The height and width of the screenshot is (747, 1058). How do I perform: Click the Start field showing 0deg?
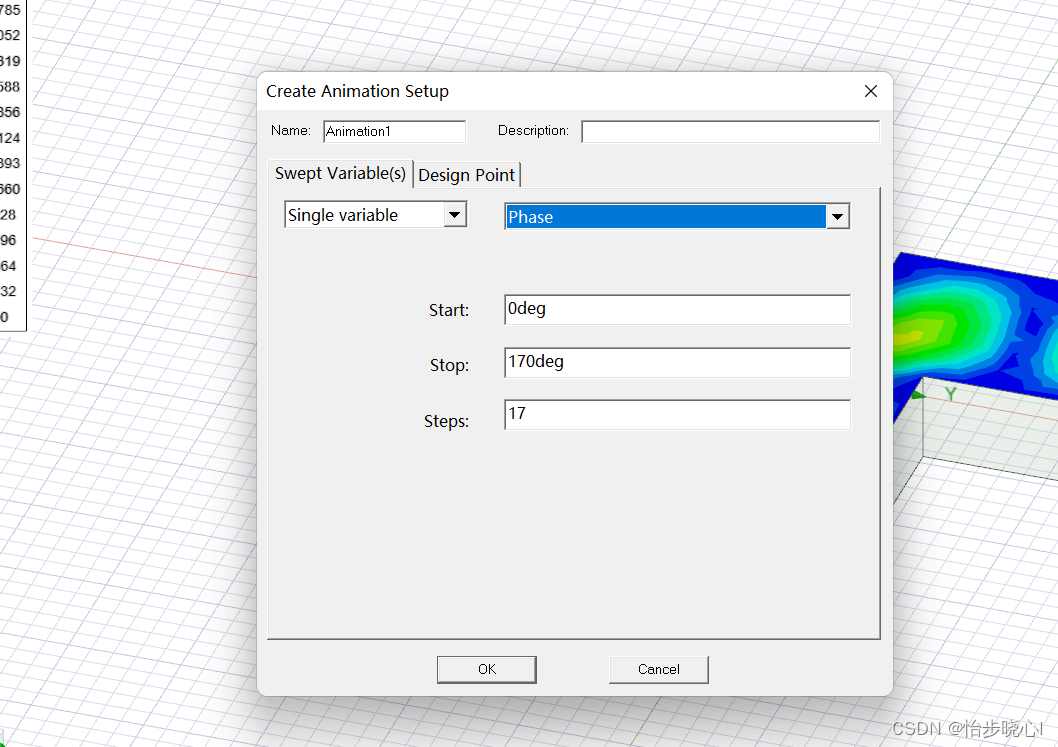677,309
